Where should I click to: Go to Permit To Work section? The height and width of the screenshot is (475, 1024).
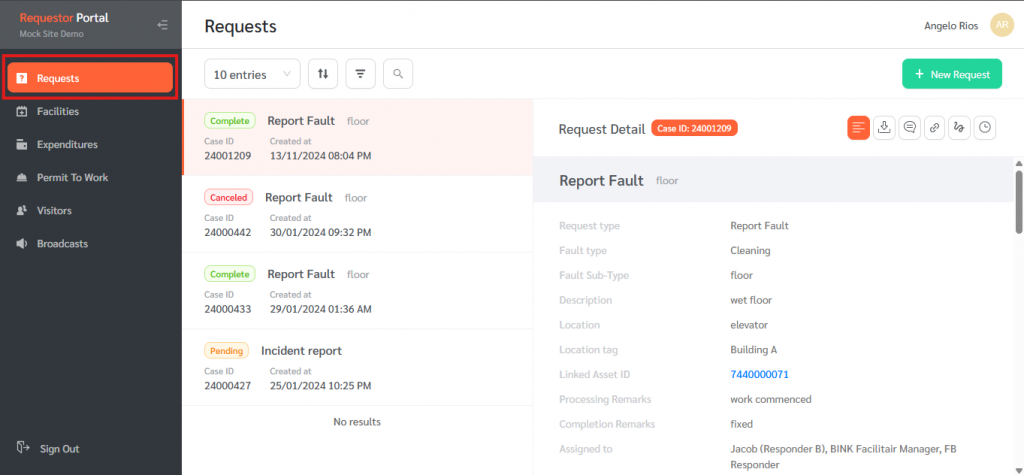(x=72, y=177)
